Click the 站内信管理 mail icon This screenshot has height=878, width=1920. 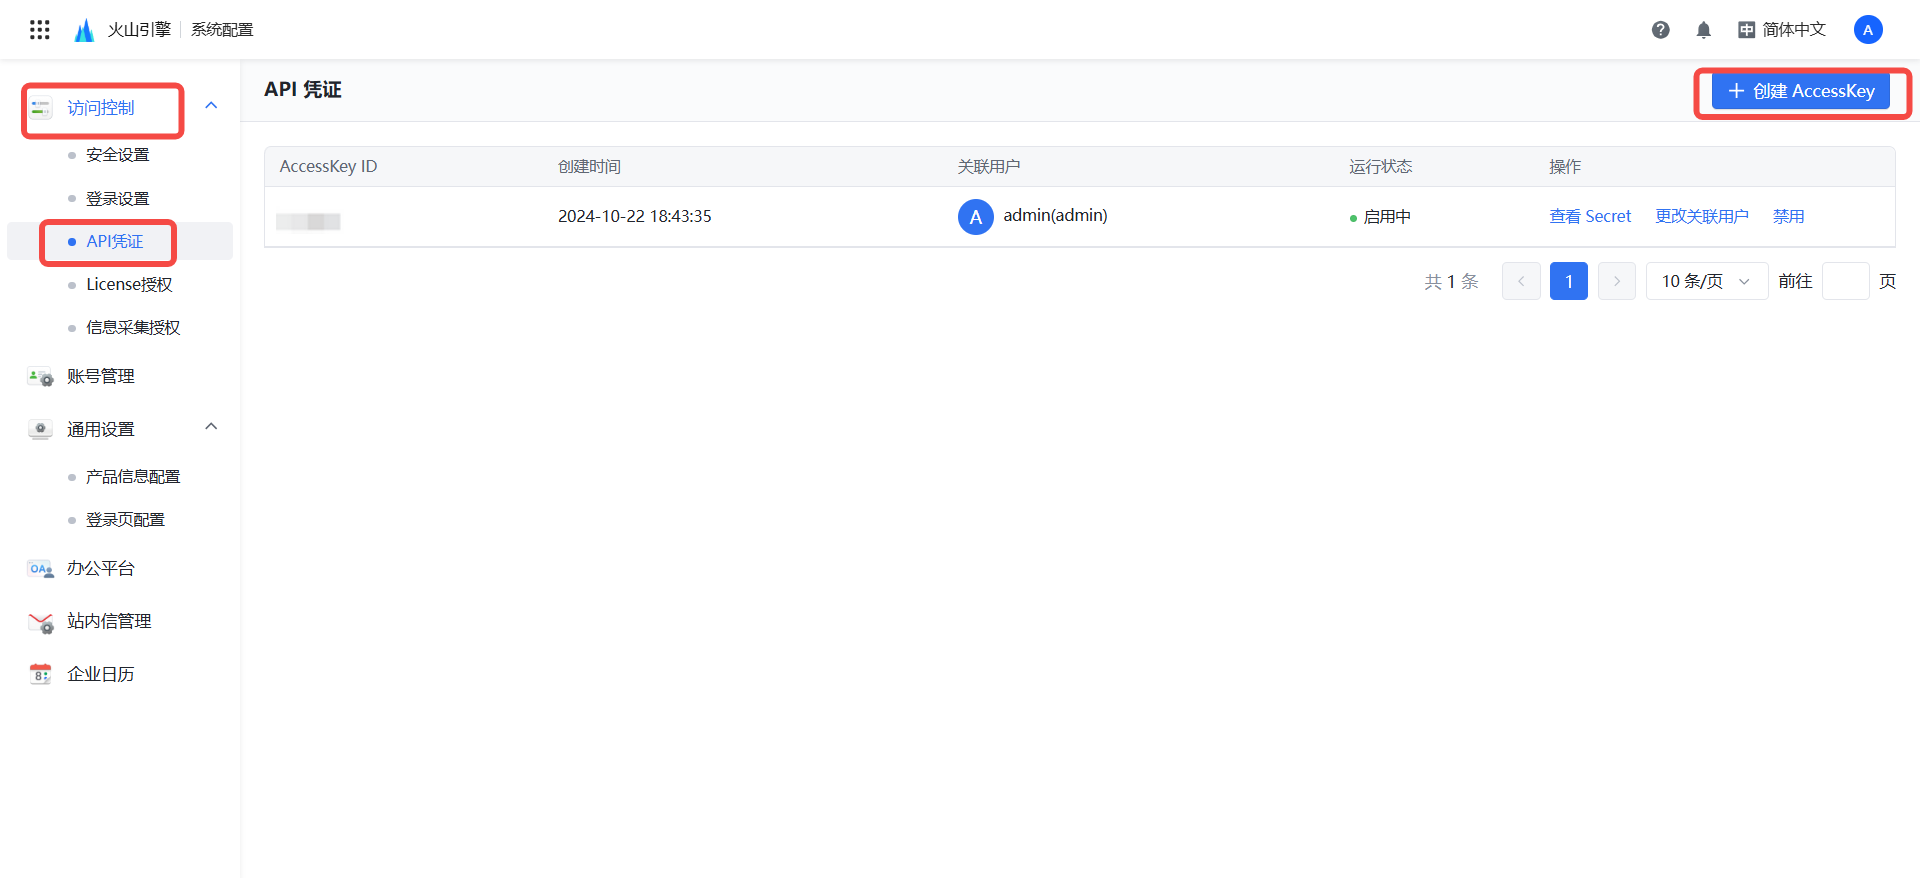40,622
